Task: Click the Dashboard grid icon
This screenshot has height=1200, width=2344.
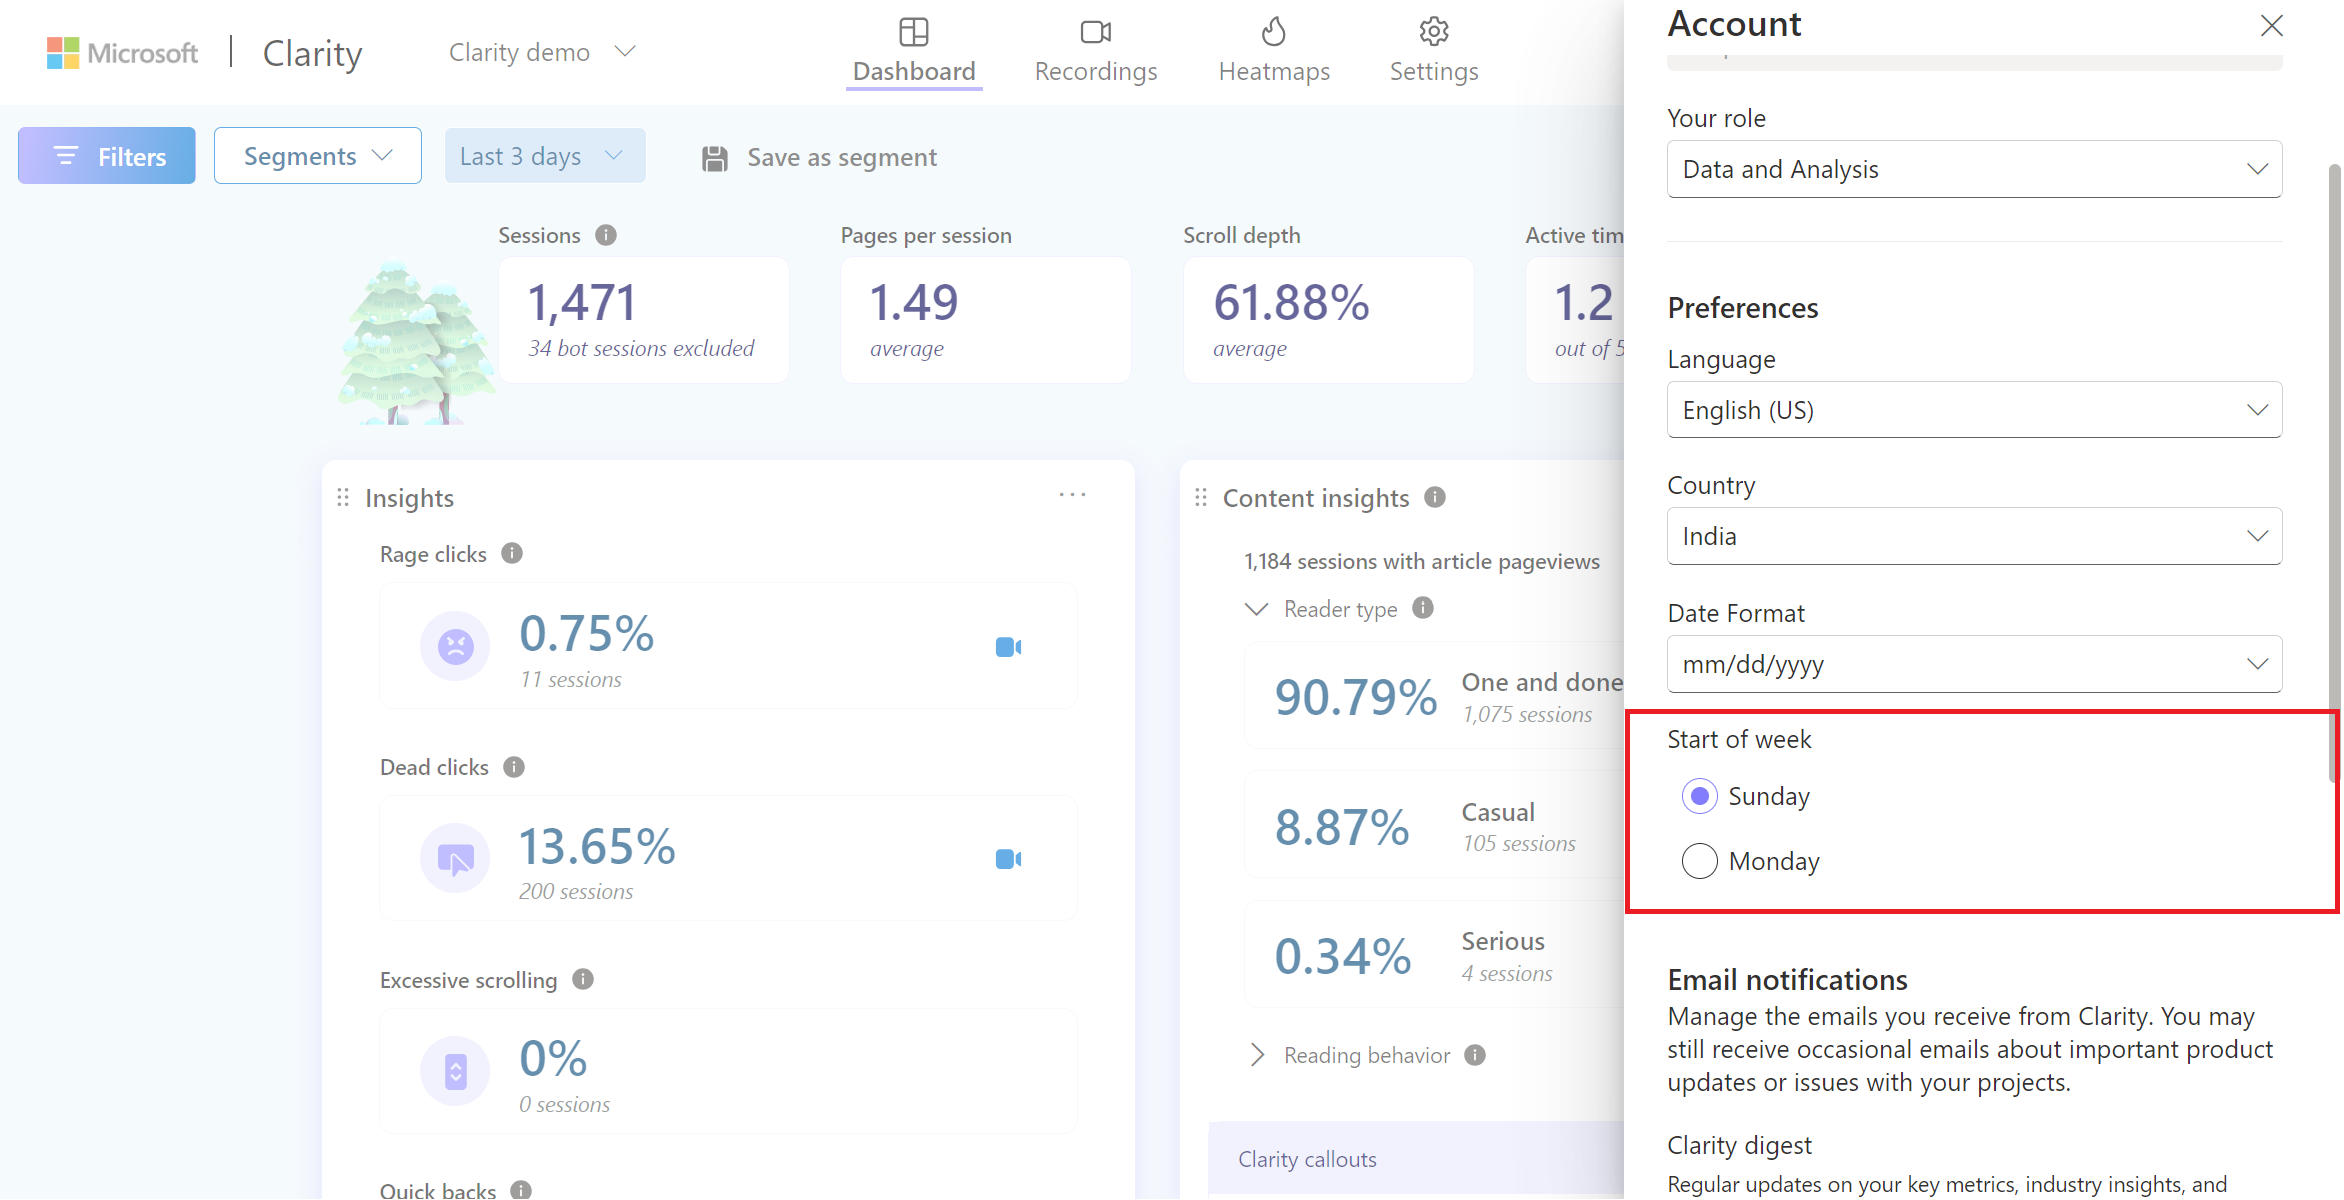Action: click(914, 32)
